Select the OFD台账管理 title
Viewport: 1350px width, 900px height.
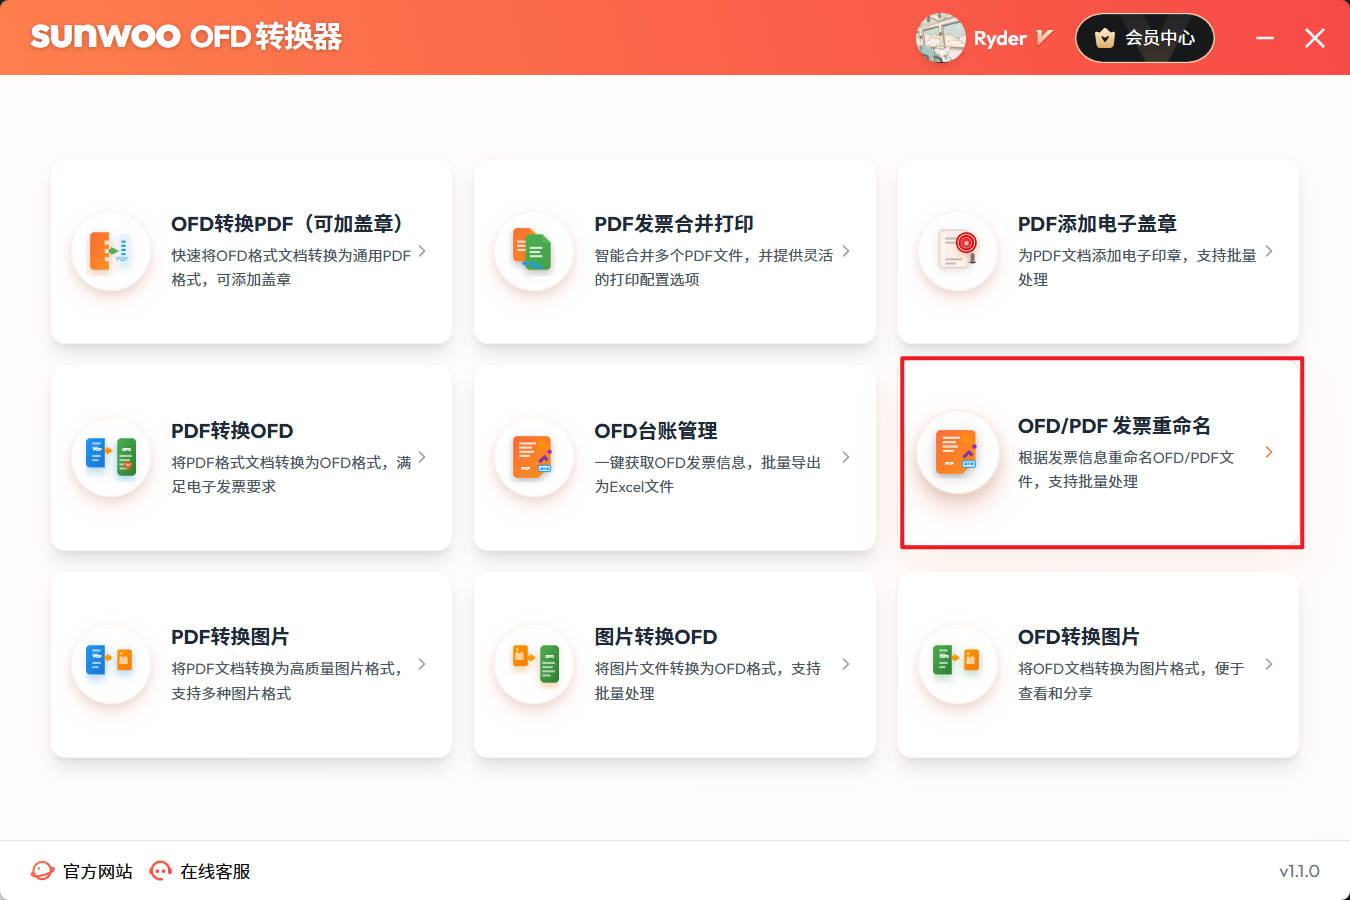click(x=656, y=431)
